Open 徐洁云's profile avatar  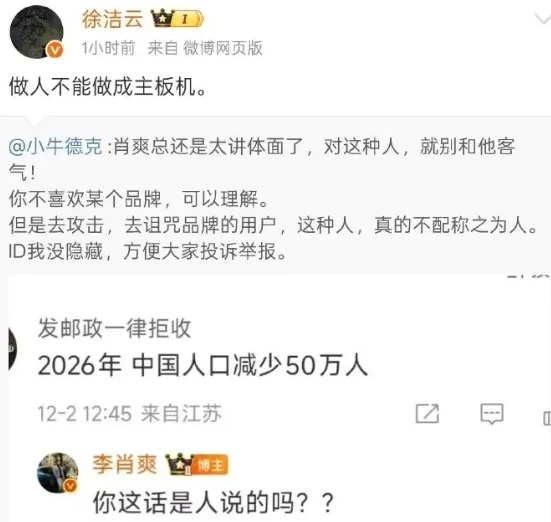(x=37, y=32)
